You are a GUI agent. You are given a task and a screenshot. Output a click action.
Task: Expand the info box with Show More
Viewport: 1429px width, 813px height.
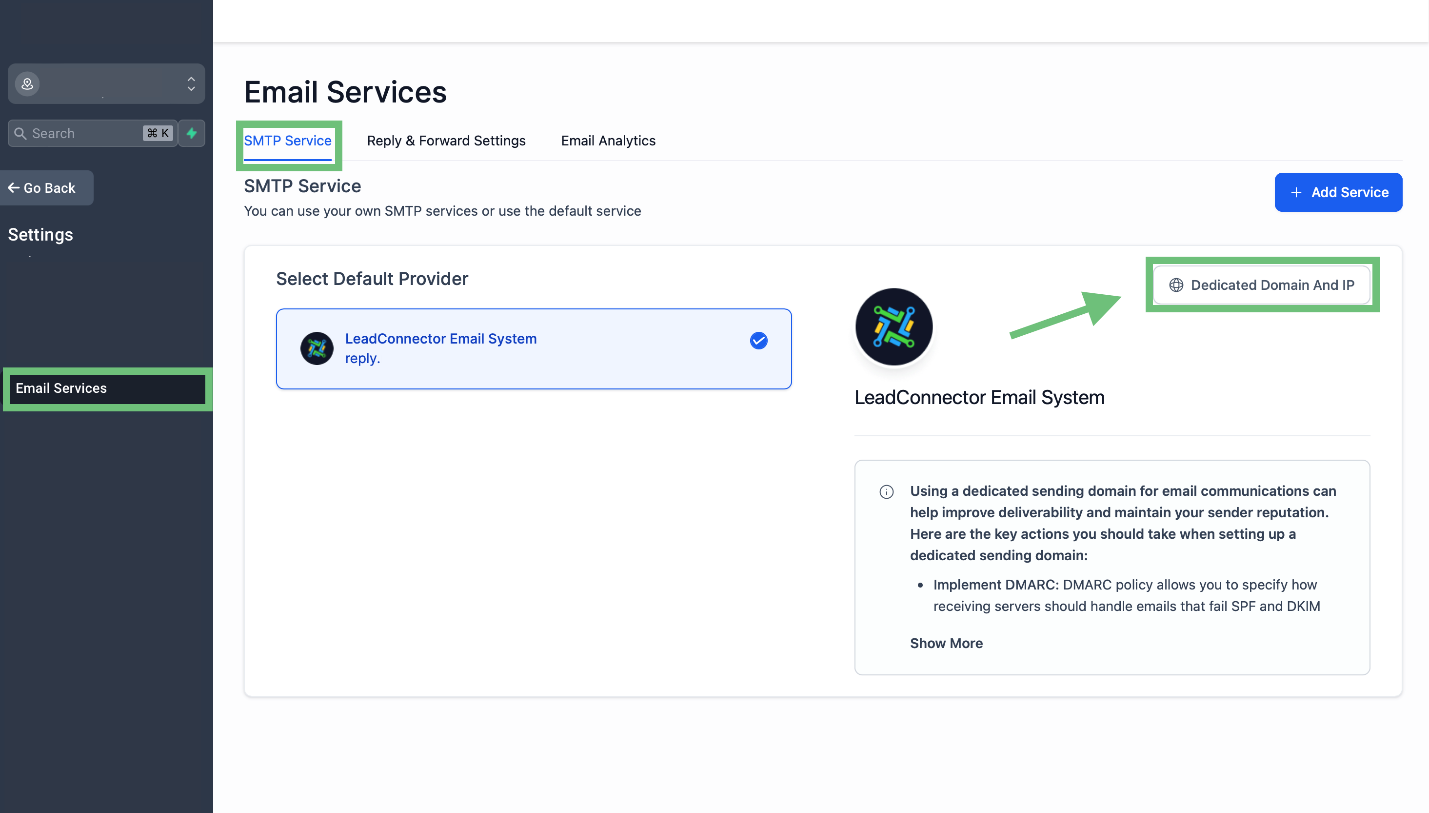coord(946,643)
